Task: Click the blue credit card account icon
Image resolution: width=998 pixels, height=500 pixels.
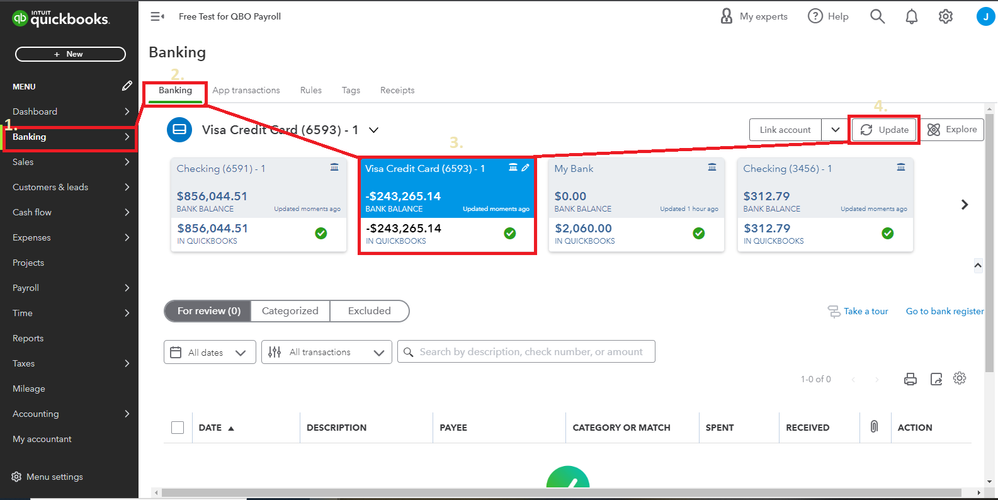Action: 179,130
